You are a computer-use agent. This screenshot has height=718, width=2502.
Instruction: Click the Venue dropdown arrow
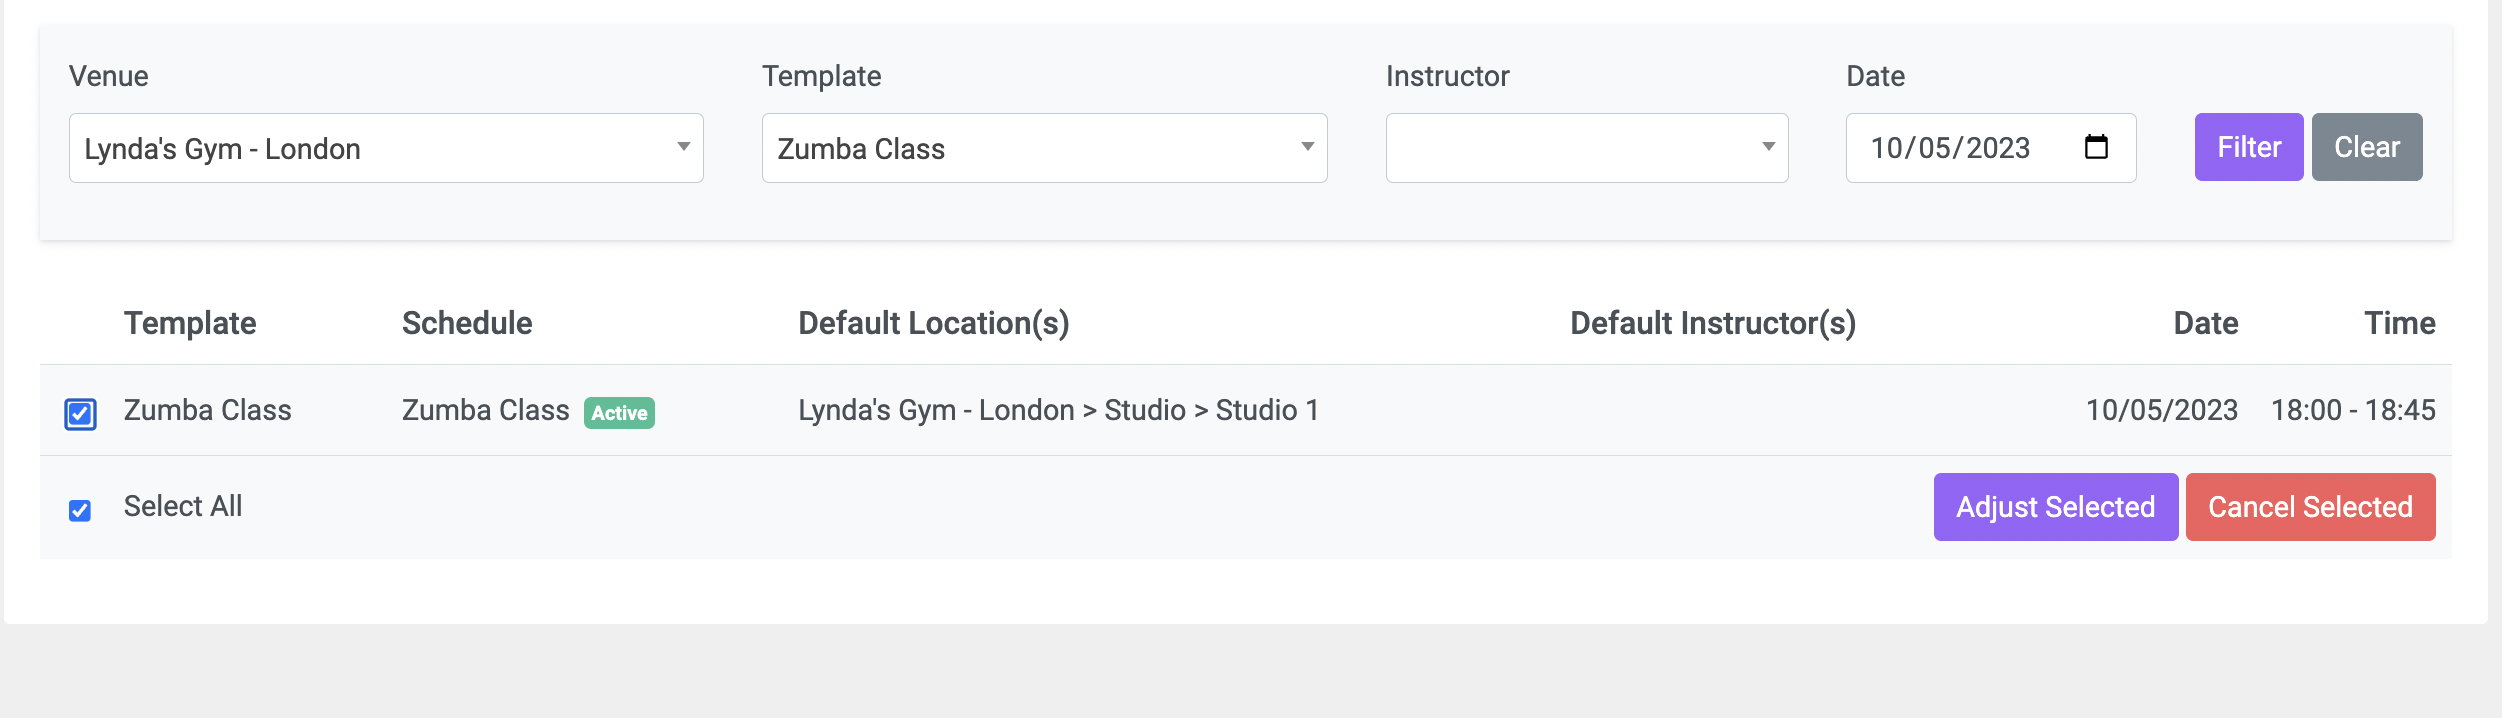684,147
